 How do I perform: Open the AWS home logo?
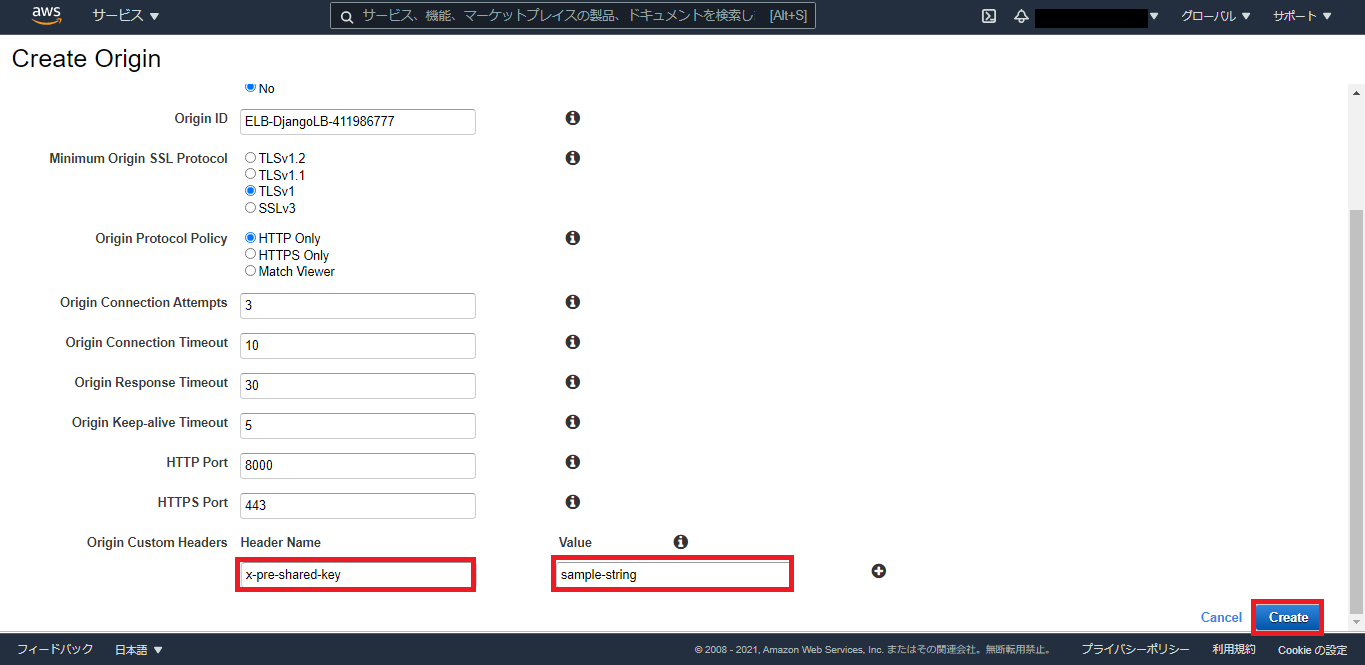tap(47, 16)
